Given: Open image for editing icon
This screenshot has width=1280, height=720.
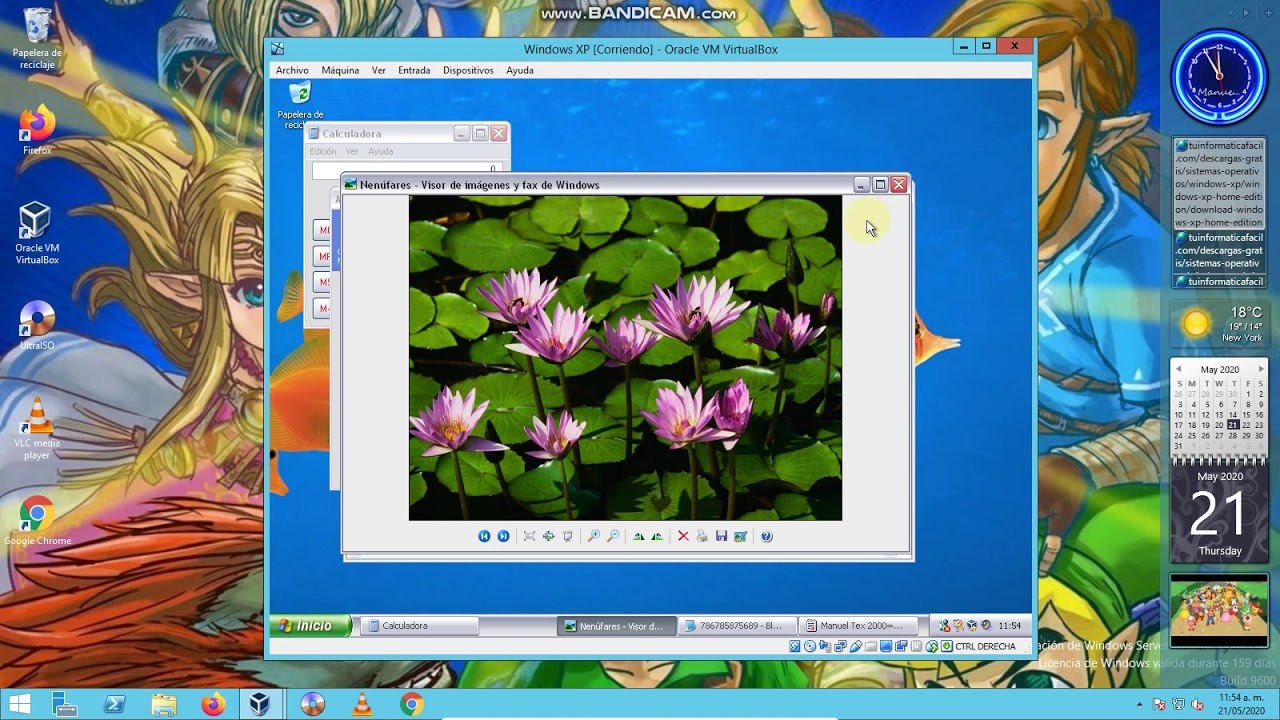Looking at the screenshot, I should pyautogui.click(x=740, y=536).
